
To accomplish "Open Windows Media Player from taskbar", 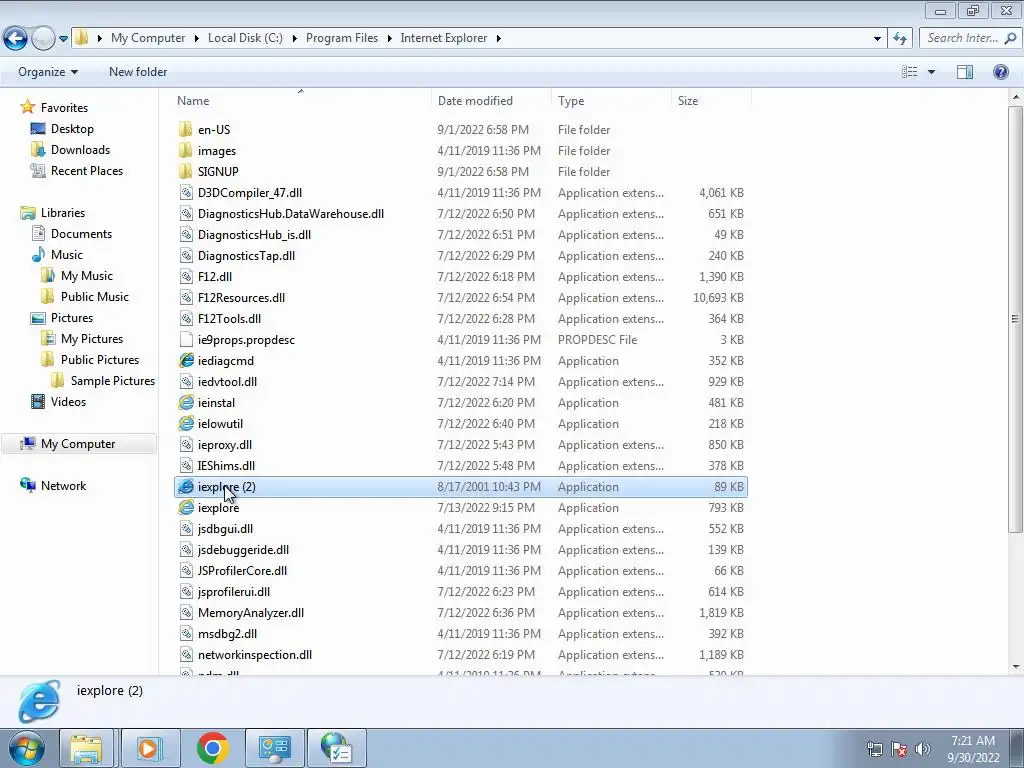I will (150, 748).
